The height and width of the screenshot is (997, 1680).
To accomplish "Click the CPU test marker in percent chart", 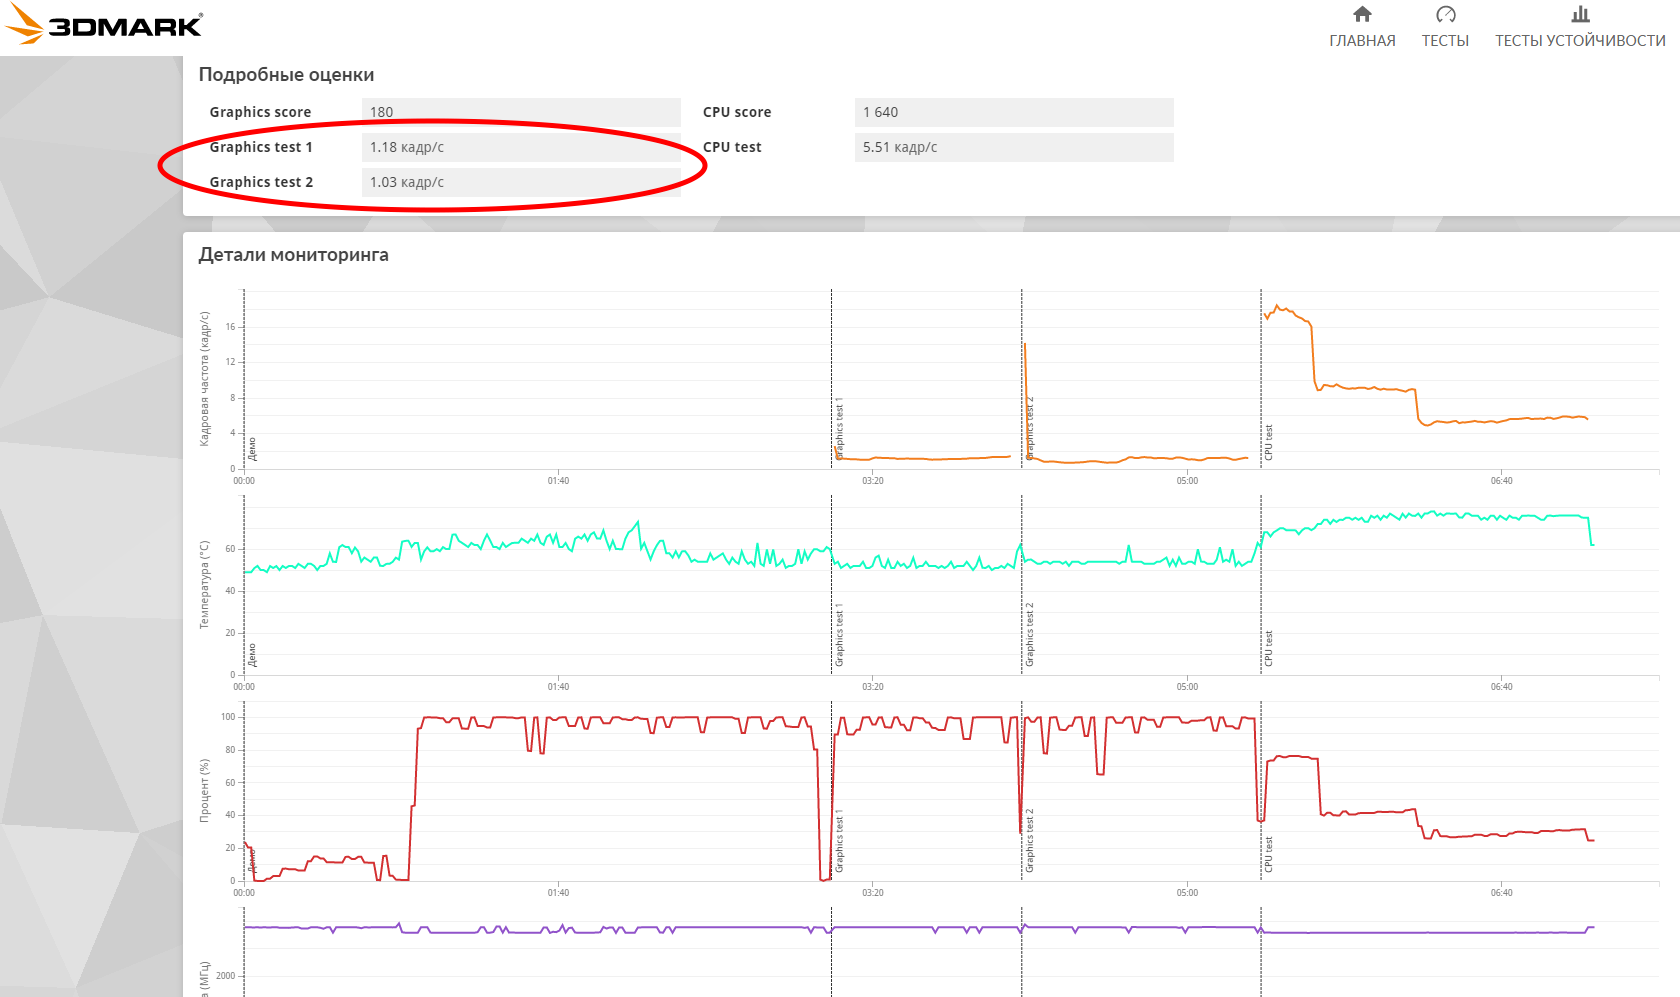I will click(1268, 855).
